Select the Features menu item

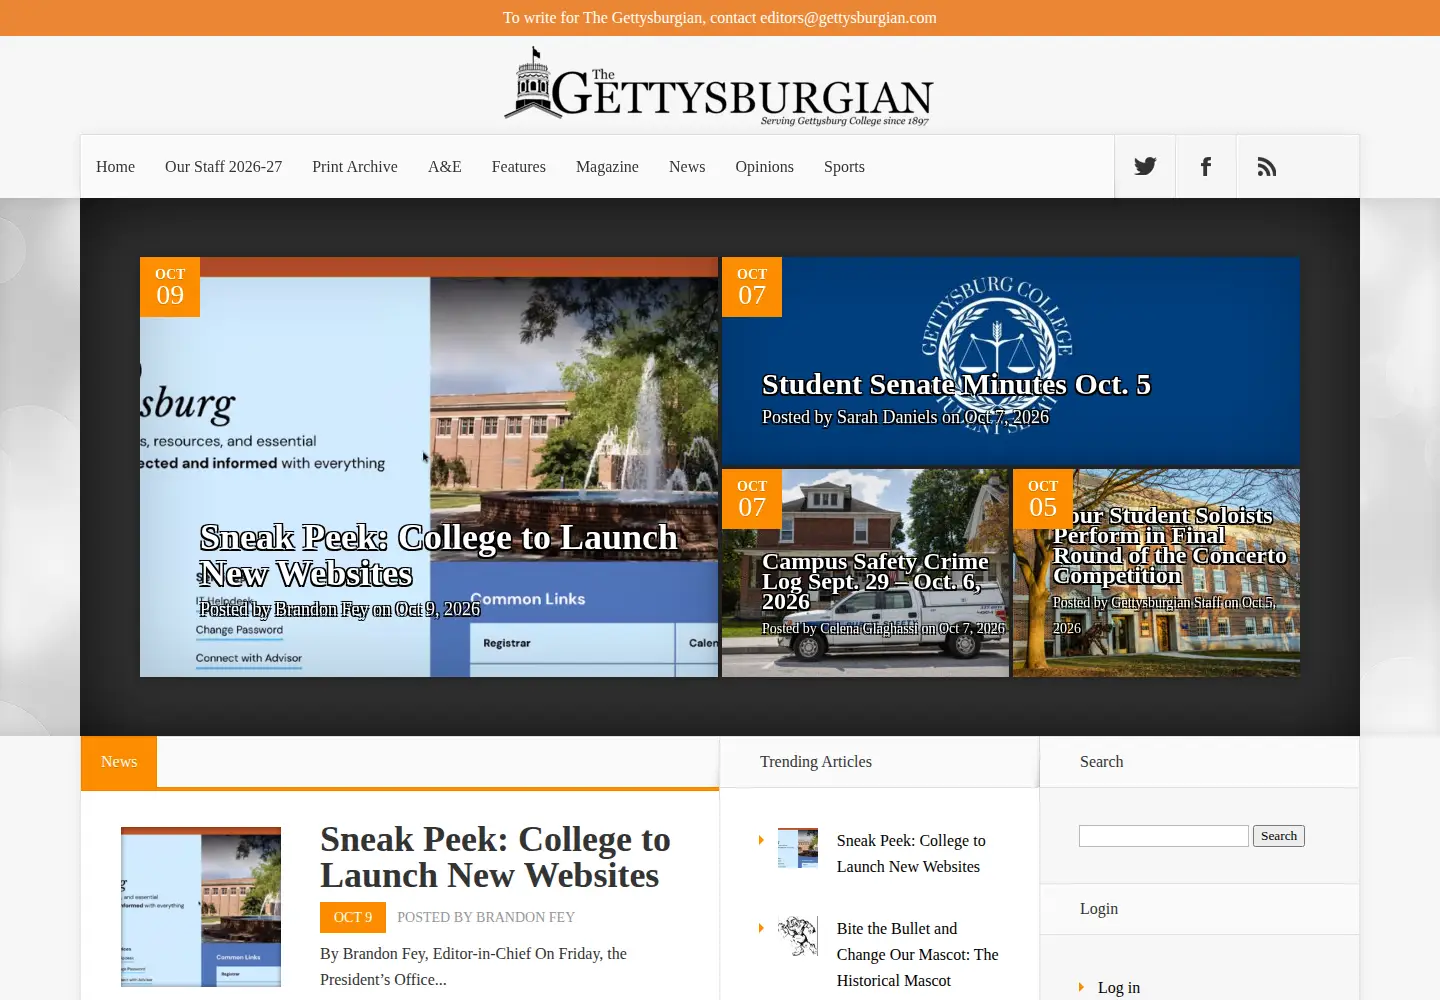[x=519, y=167]
